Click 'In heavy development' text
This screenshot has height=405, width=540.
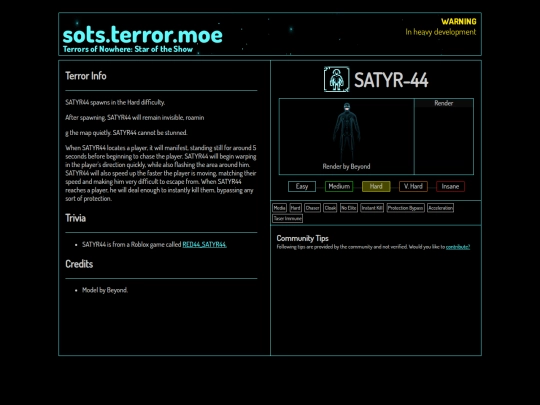coord(440,32)
